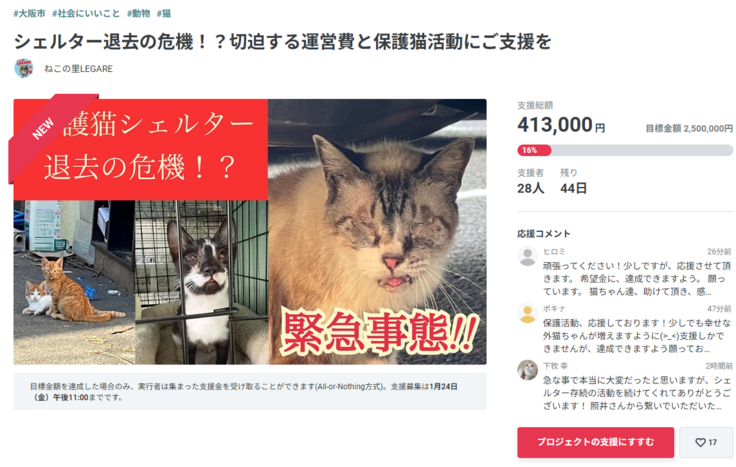
Task: Click the All-or-Nothing notice box
Action: click(250, 391)
